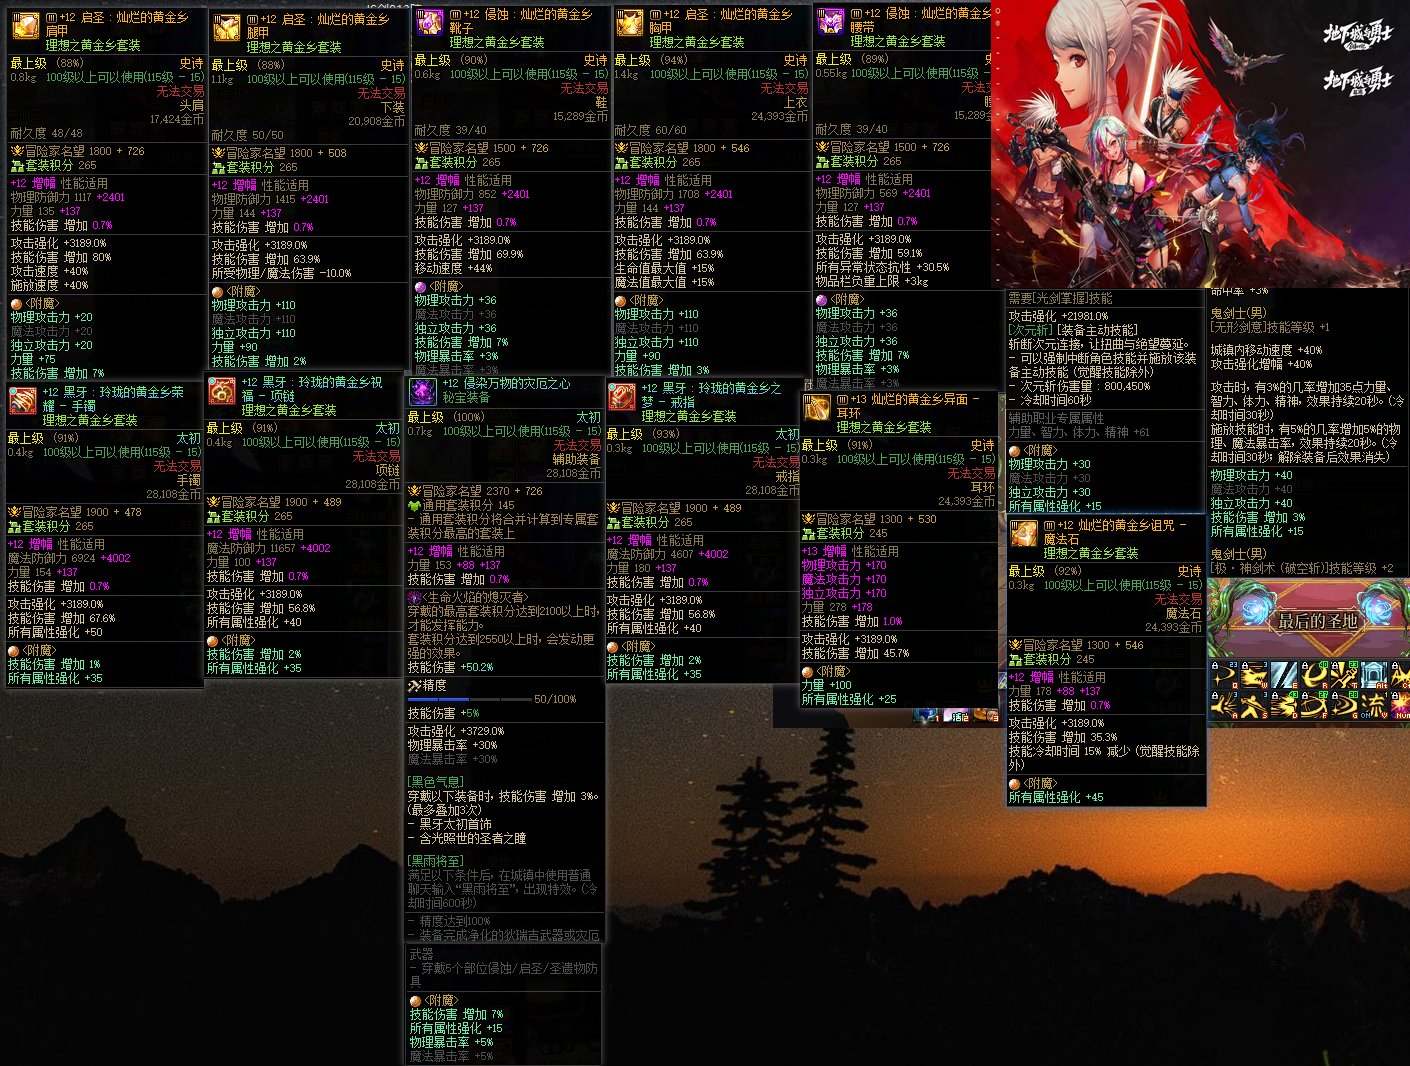
Task: Click the temple skill icon bound to Alt
Action: (x=1374, y=675)
